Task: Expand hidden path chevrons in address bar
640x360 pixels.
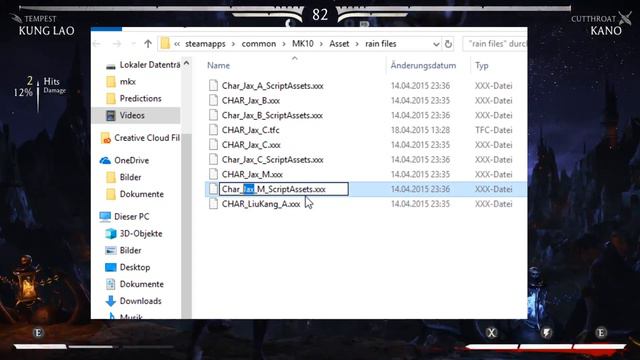Action: pyautogui.click(x=177, y=44)
